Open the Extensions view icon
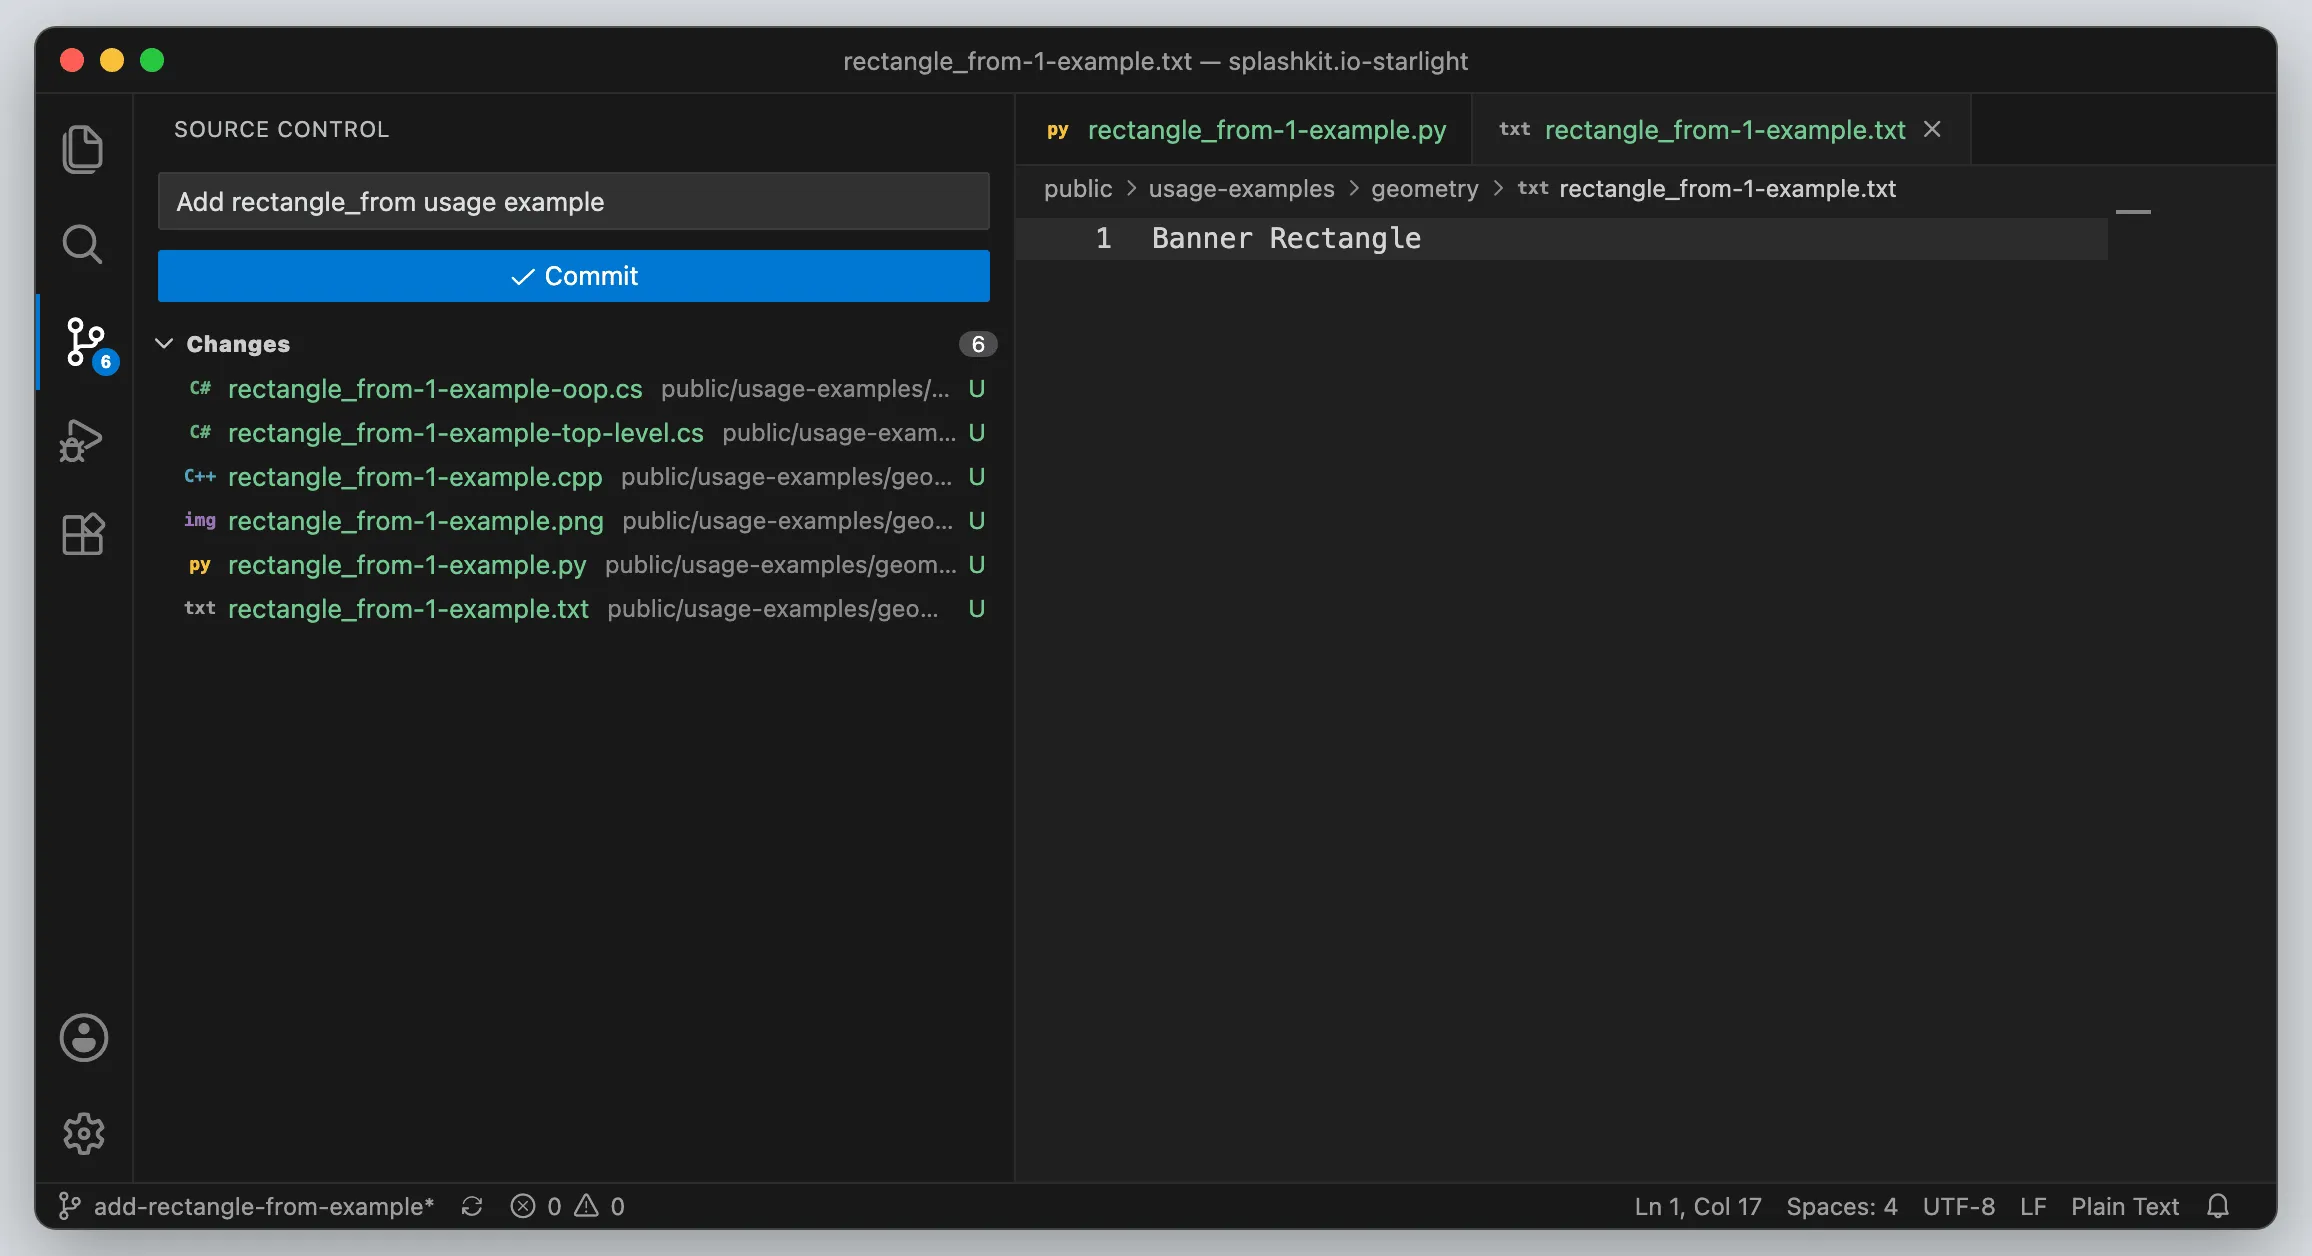The height and width of the screenshot is (1256, 2312). [83, 534]
